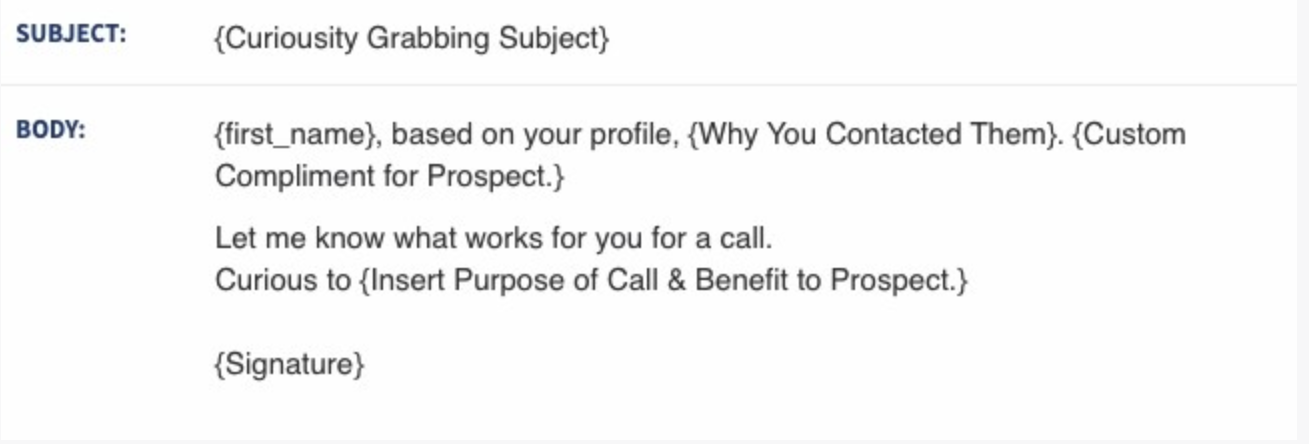
Task: Click the BODY field label
Action: (51, 130)
